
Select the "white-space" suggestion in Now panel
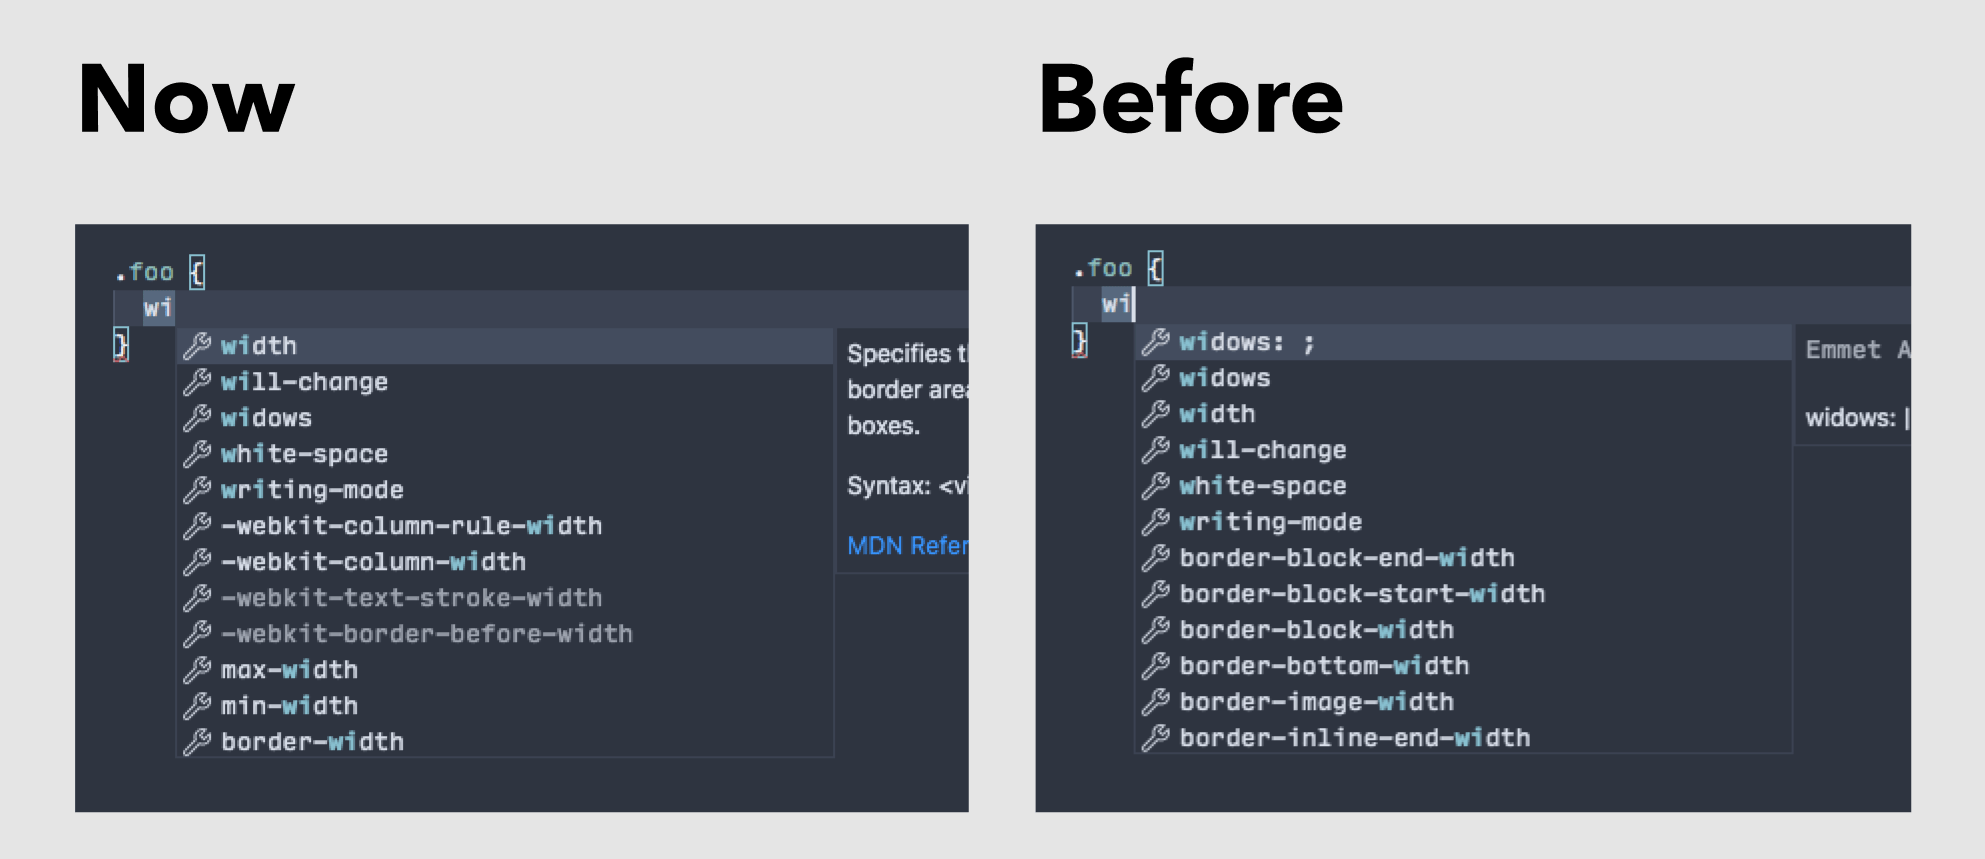point(304,453)
